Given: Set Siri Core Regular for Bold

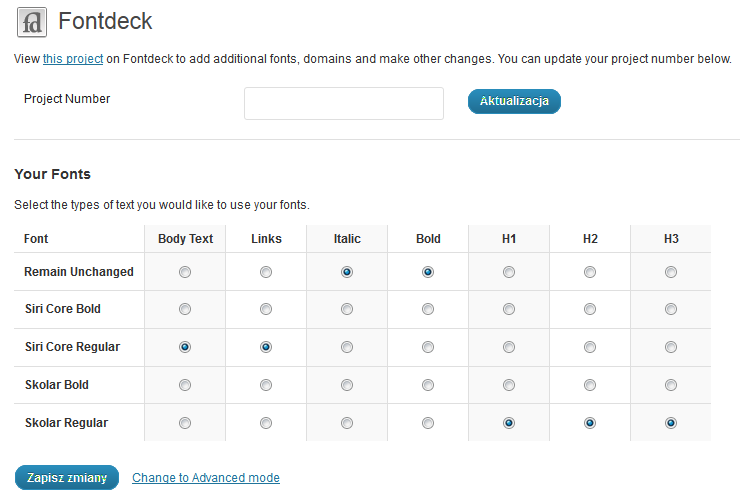Looking at the screenshot, I should tap(428, 347).
